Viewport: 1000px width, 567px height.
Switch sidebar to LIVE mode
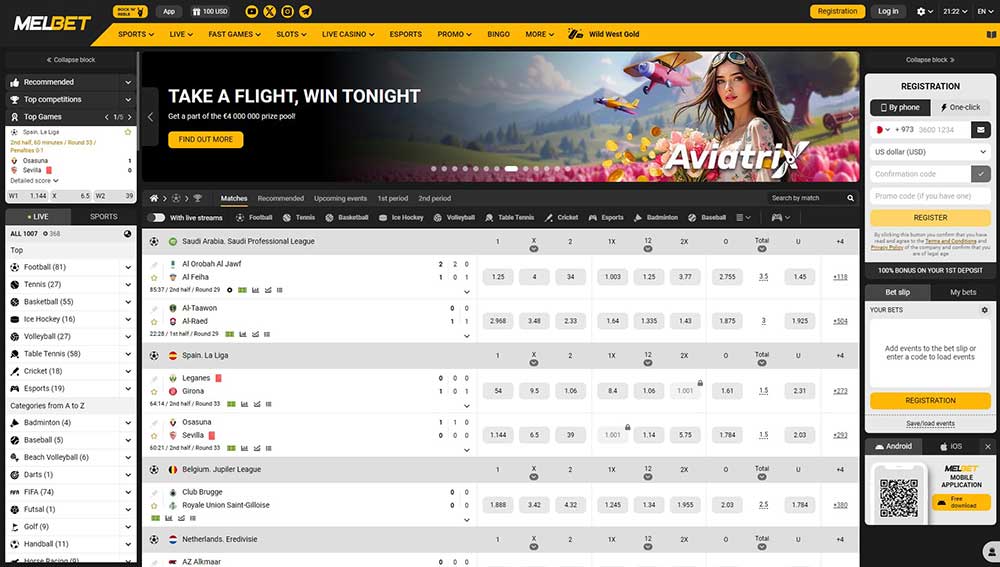point(38,217)
